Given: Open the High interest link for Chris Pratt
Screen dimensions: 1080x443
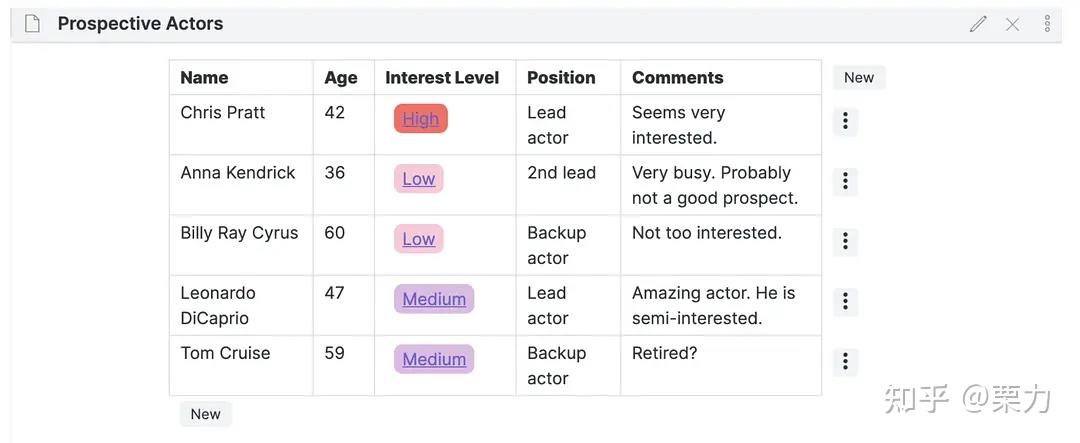Looking at the screenshot, I should point(421,119).
